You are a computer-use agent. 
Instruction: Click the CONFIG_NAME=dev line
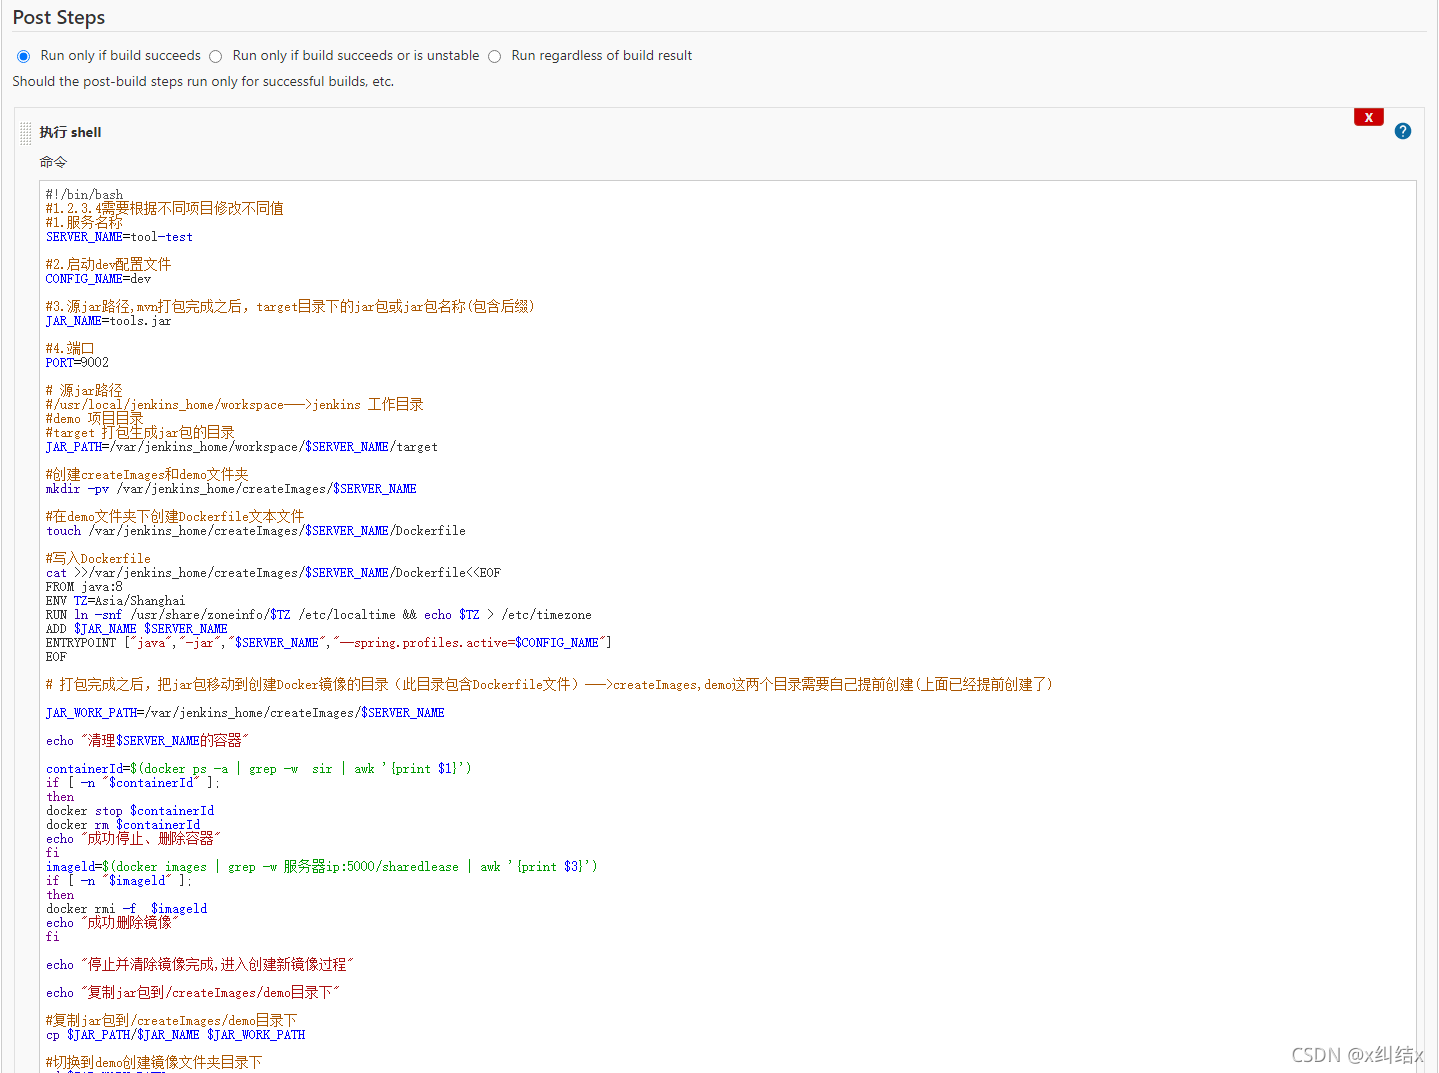[x=98, y=279]
